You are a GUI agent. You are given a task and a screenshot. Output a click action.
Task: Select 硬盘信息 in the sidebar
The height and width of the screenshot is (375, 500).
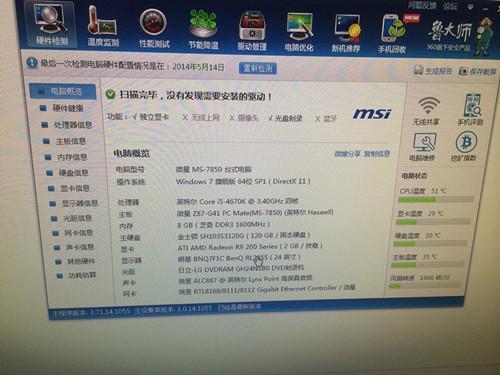click(x=67, y=173)
